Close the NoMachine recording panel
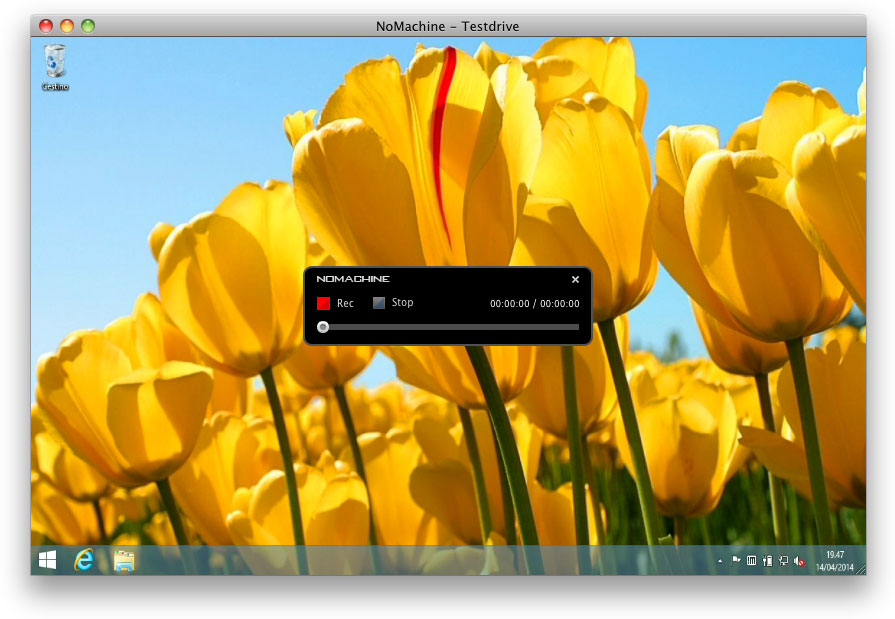 coord(575,280)
